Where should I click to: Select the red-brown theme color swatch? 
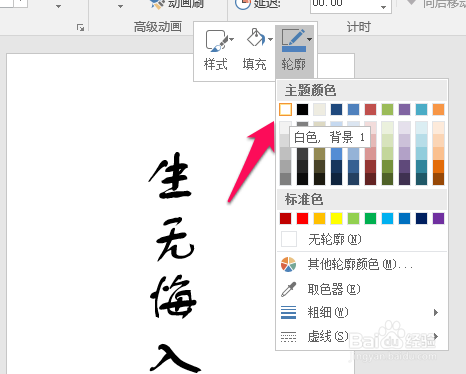371,109
